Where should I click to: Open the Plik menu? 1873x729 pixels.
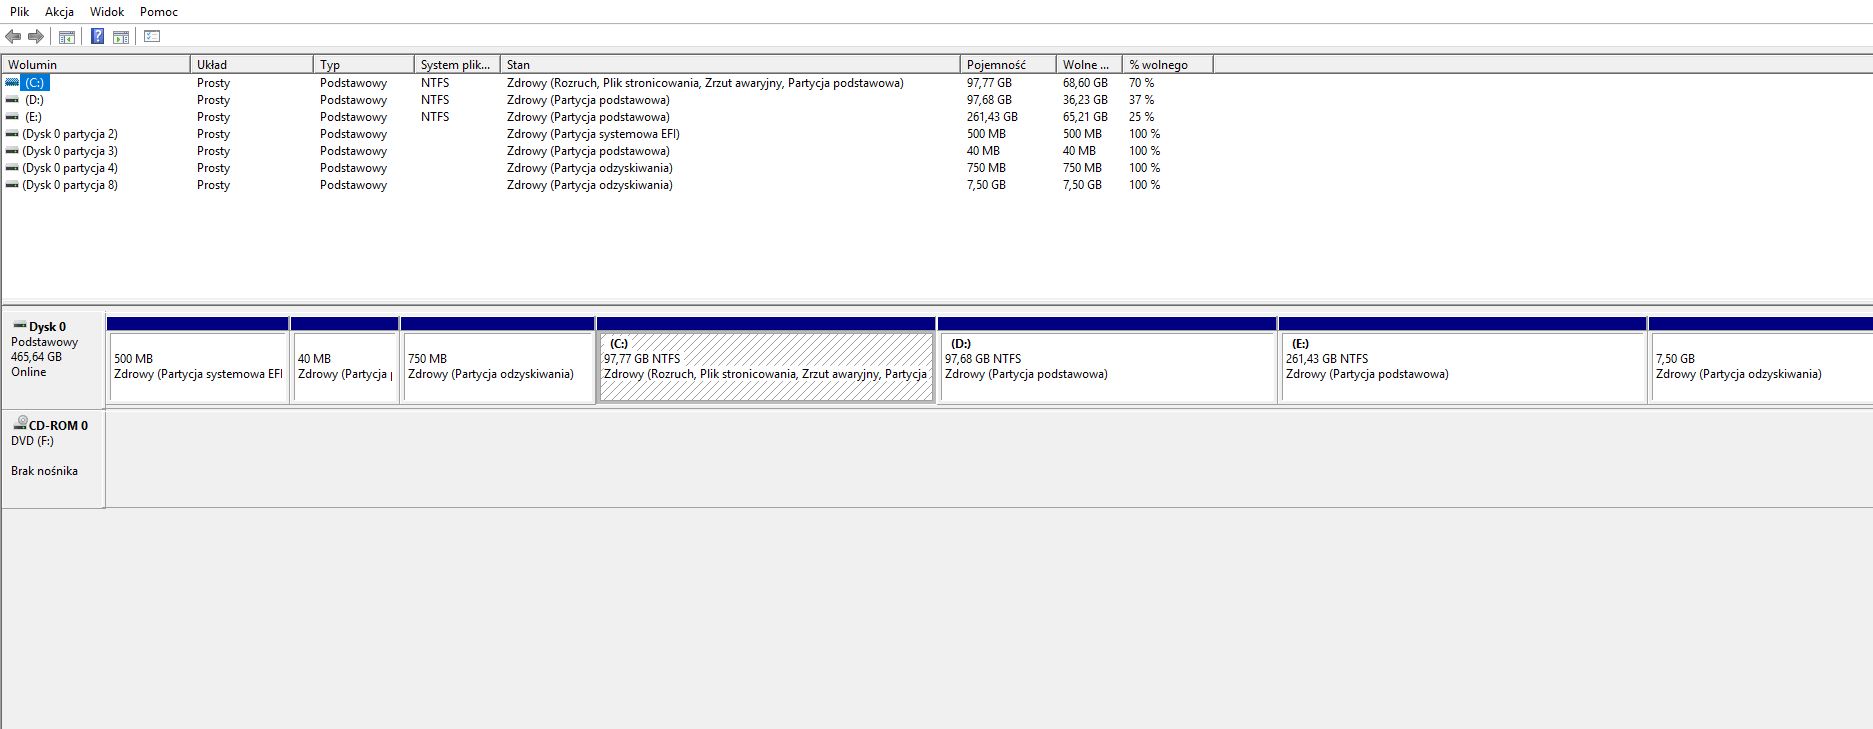(x=20, y=12)
